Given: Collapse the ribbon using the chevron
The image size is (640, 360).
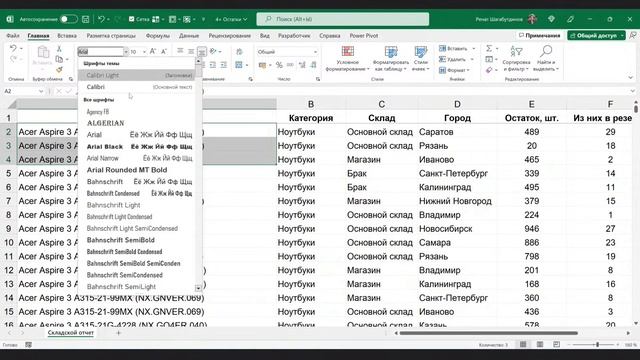Looking at the screenshot, I should point(631,78).
